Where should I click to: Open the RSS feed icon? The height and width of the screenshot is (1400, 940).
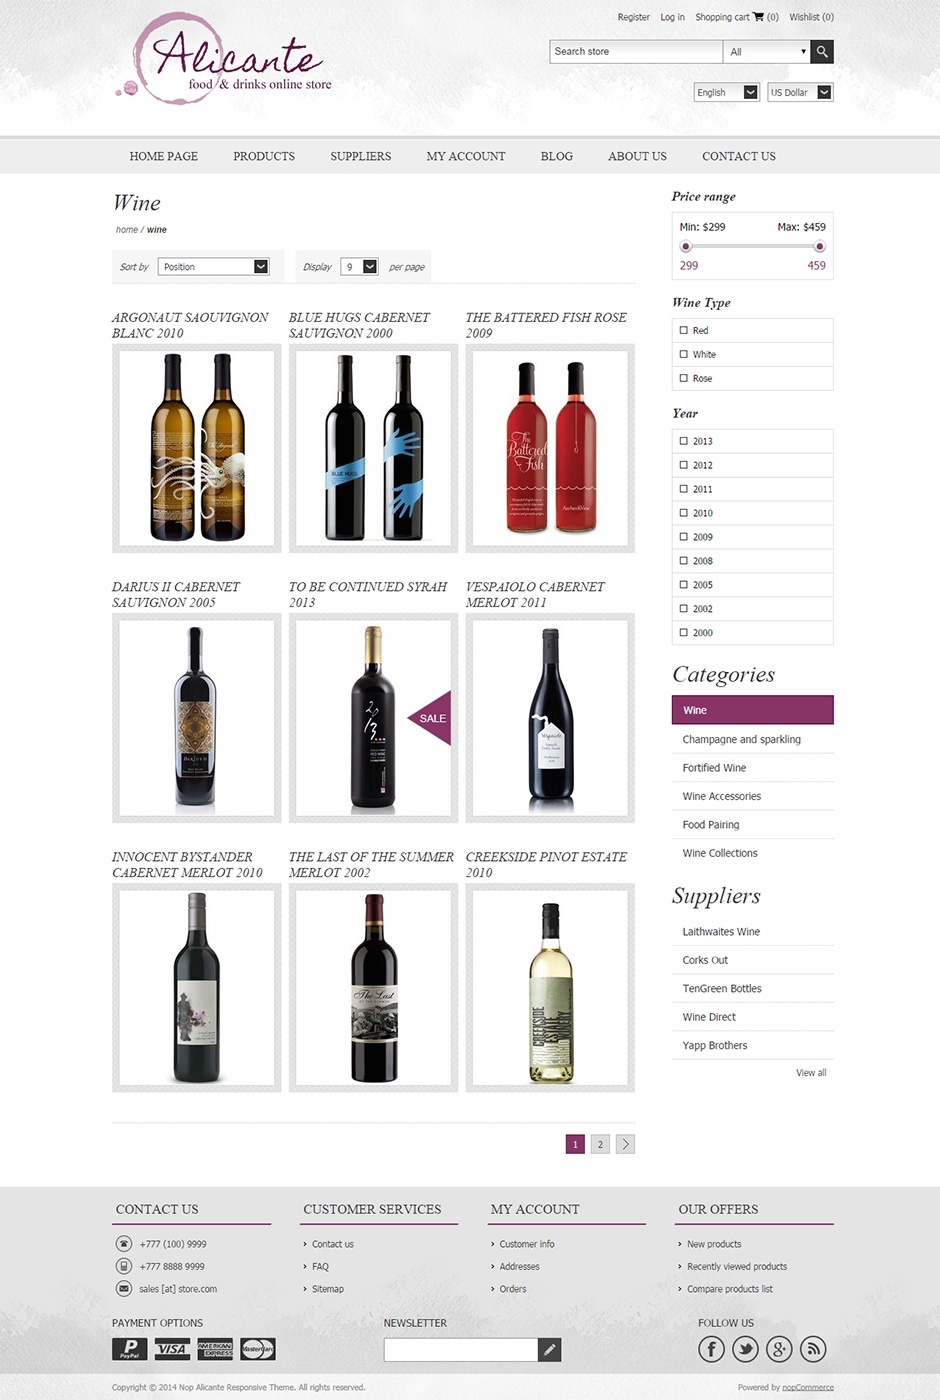click(x=813, y=1349)
